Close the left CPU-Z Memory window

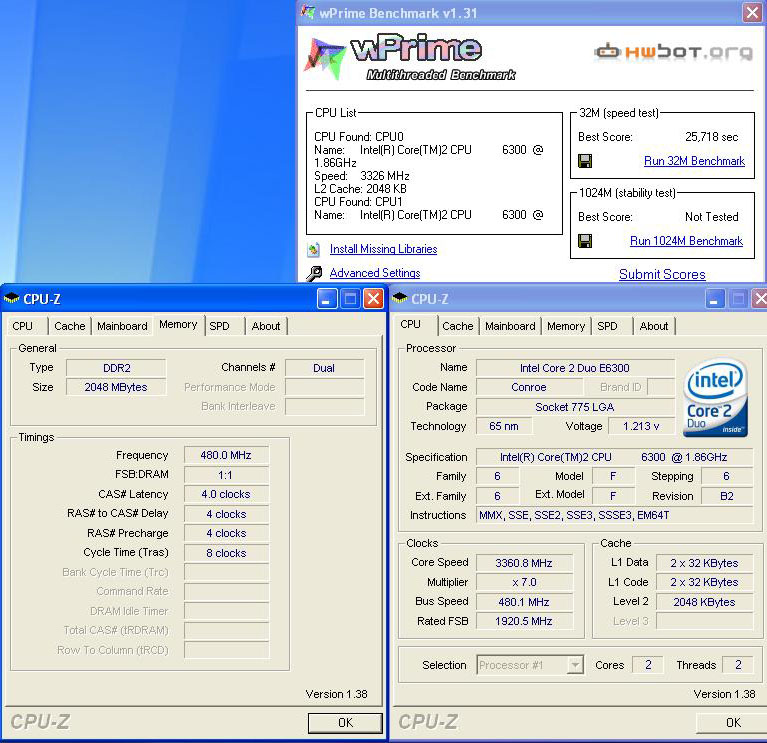(x=373, y=298)
